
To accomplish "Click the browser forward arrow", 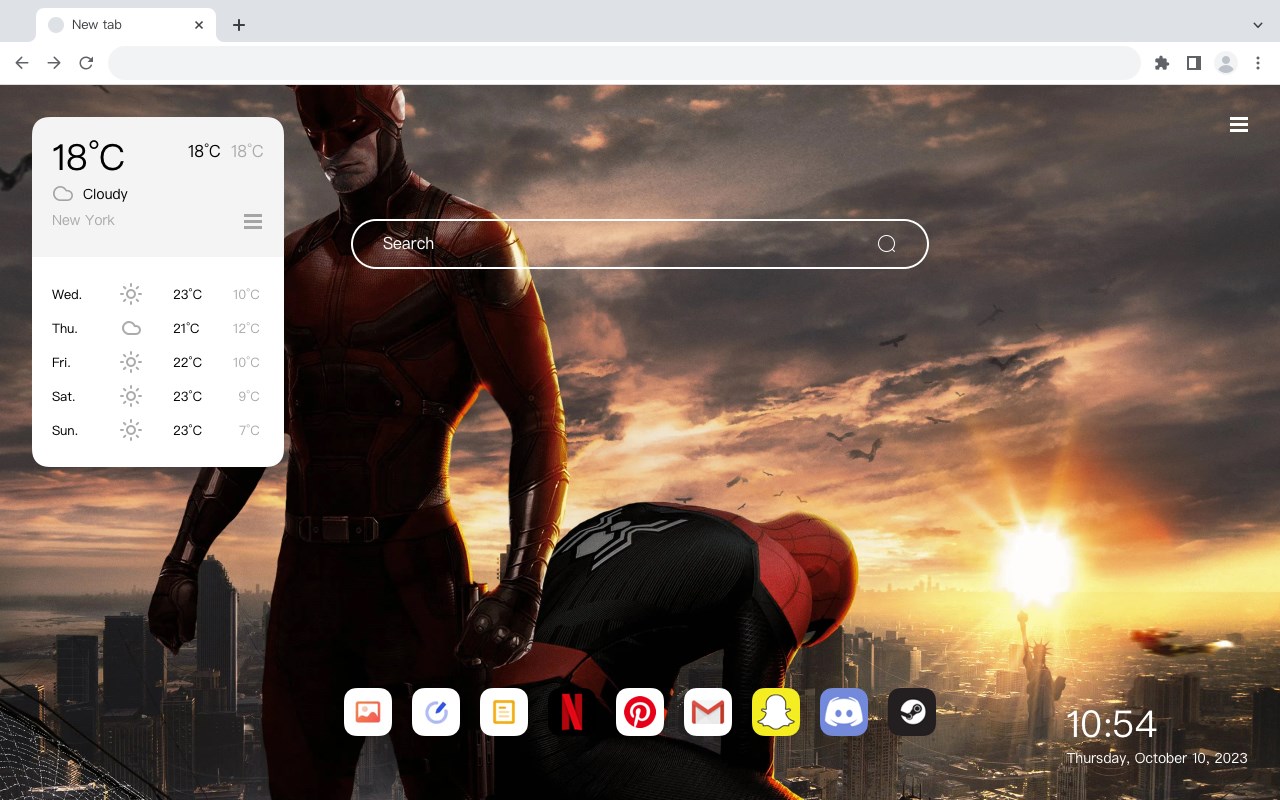I will 54,63.
